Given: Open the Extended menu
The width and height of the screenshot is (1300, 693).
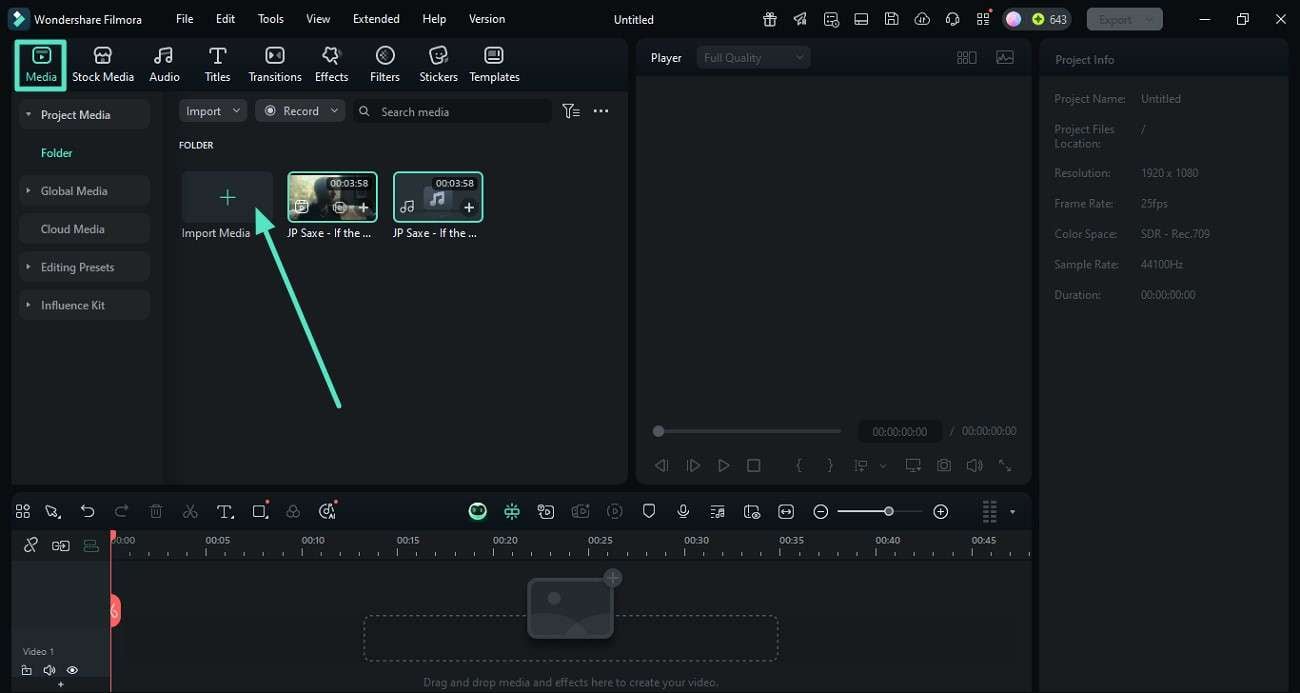Looking at the screenshot, I should (376, 19).
